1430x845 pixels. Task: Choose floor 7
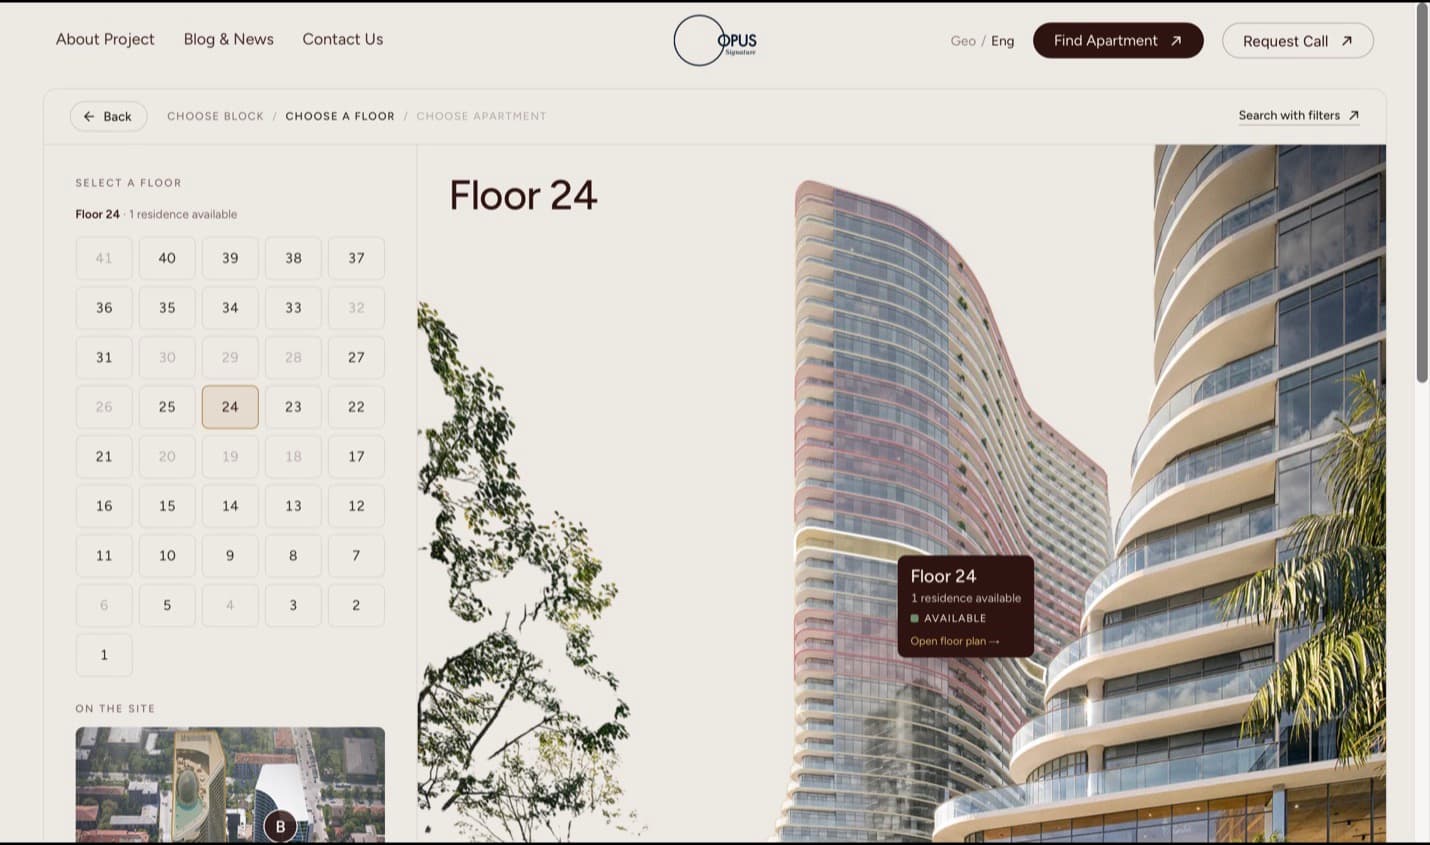click(x=356, y=556)
